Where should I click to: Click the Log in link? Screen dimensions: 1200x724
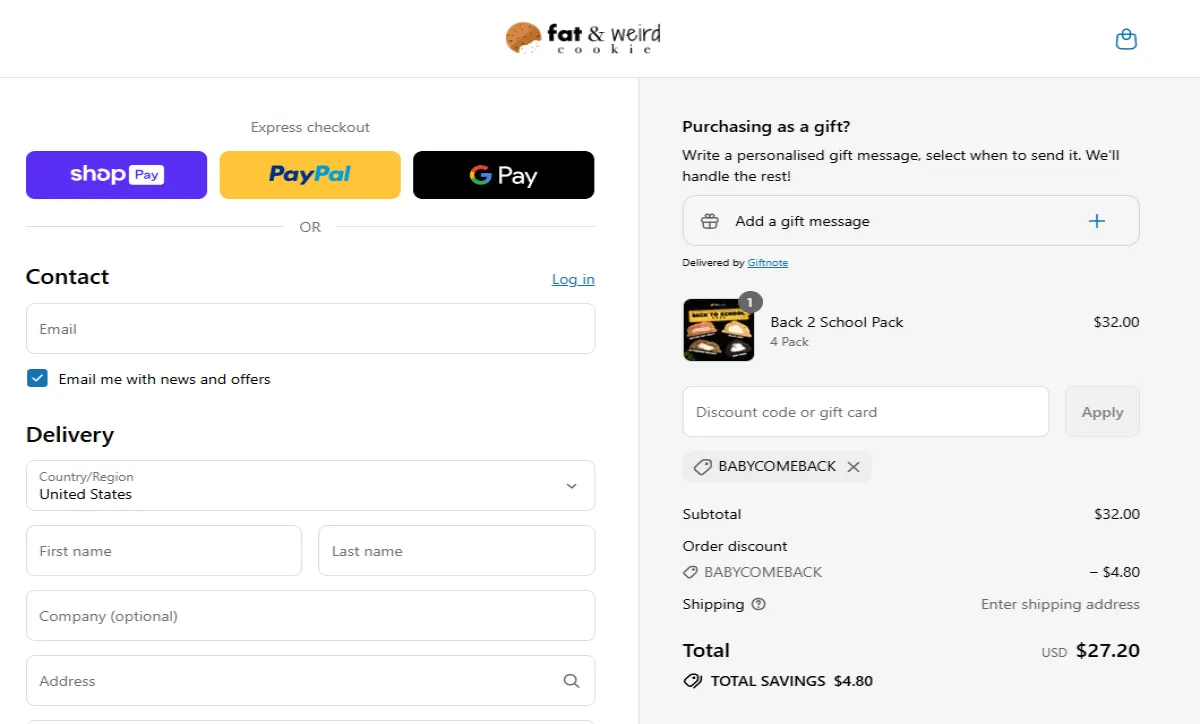(572, 279)
